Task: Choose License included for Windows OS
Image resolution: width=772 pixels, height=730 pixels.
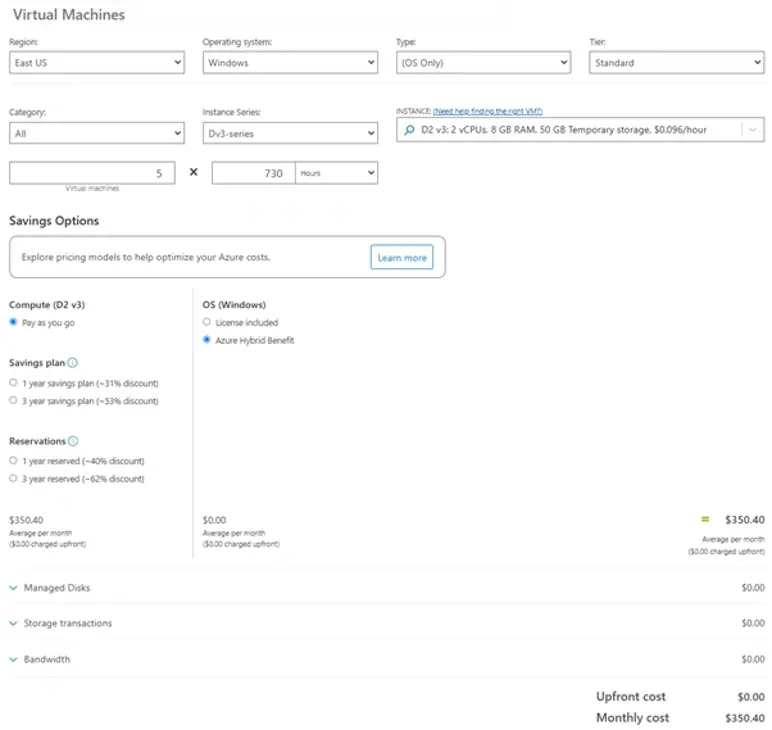Action: pos(207,322)
